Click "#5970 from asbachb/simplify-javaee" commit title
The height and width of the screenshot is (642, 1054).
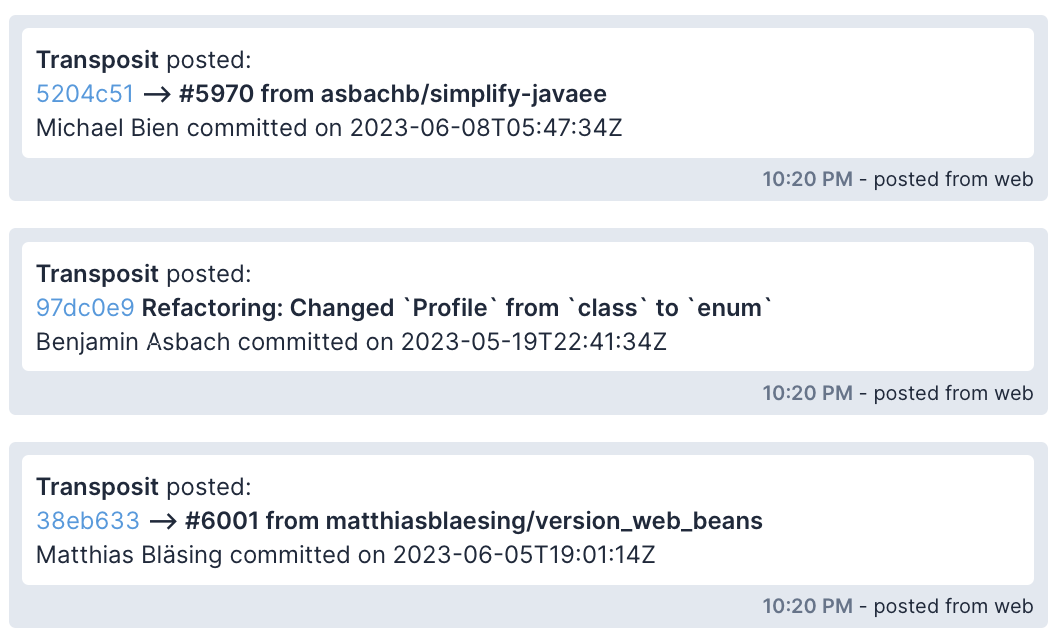click(393, 94)
